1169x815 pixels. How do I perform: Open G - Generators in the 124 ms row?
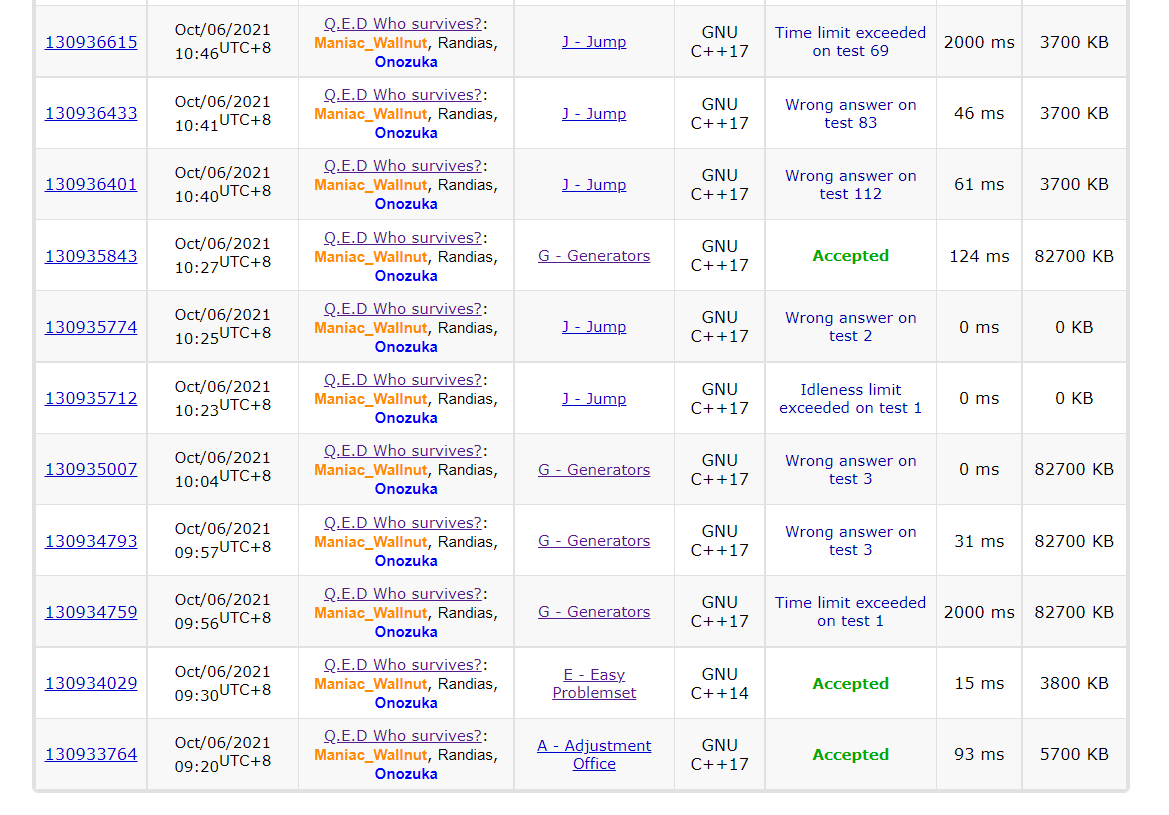click(594, 256)
